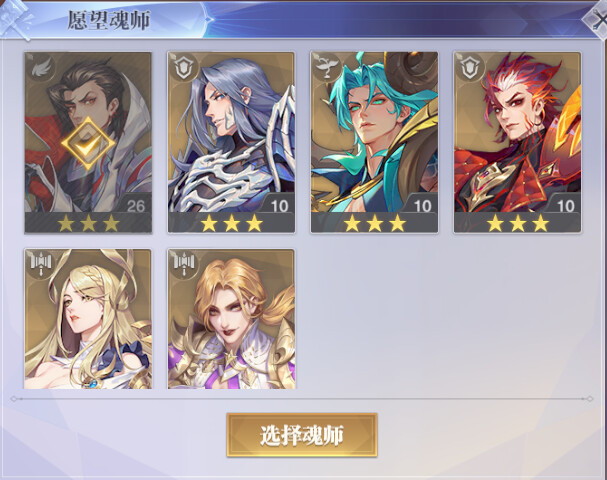Viewport: 607px width, 480px height.
Task: Uncheck the golden diamond checkmark on selected hero
Action: [88, 144]
